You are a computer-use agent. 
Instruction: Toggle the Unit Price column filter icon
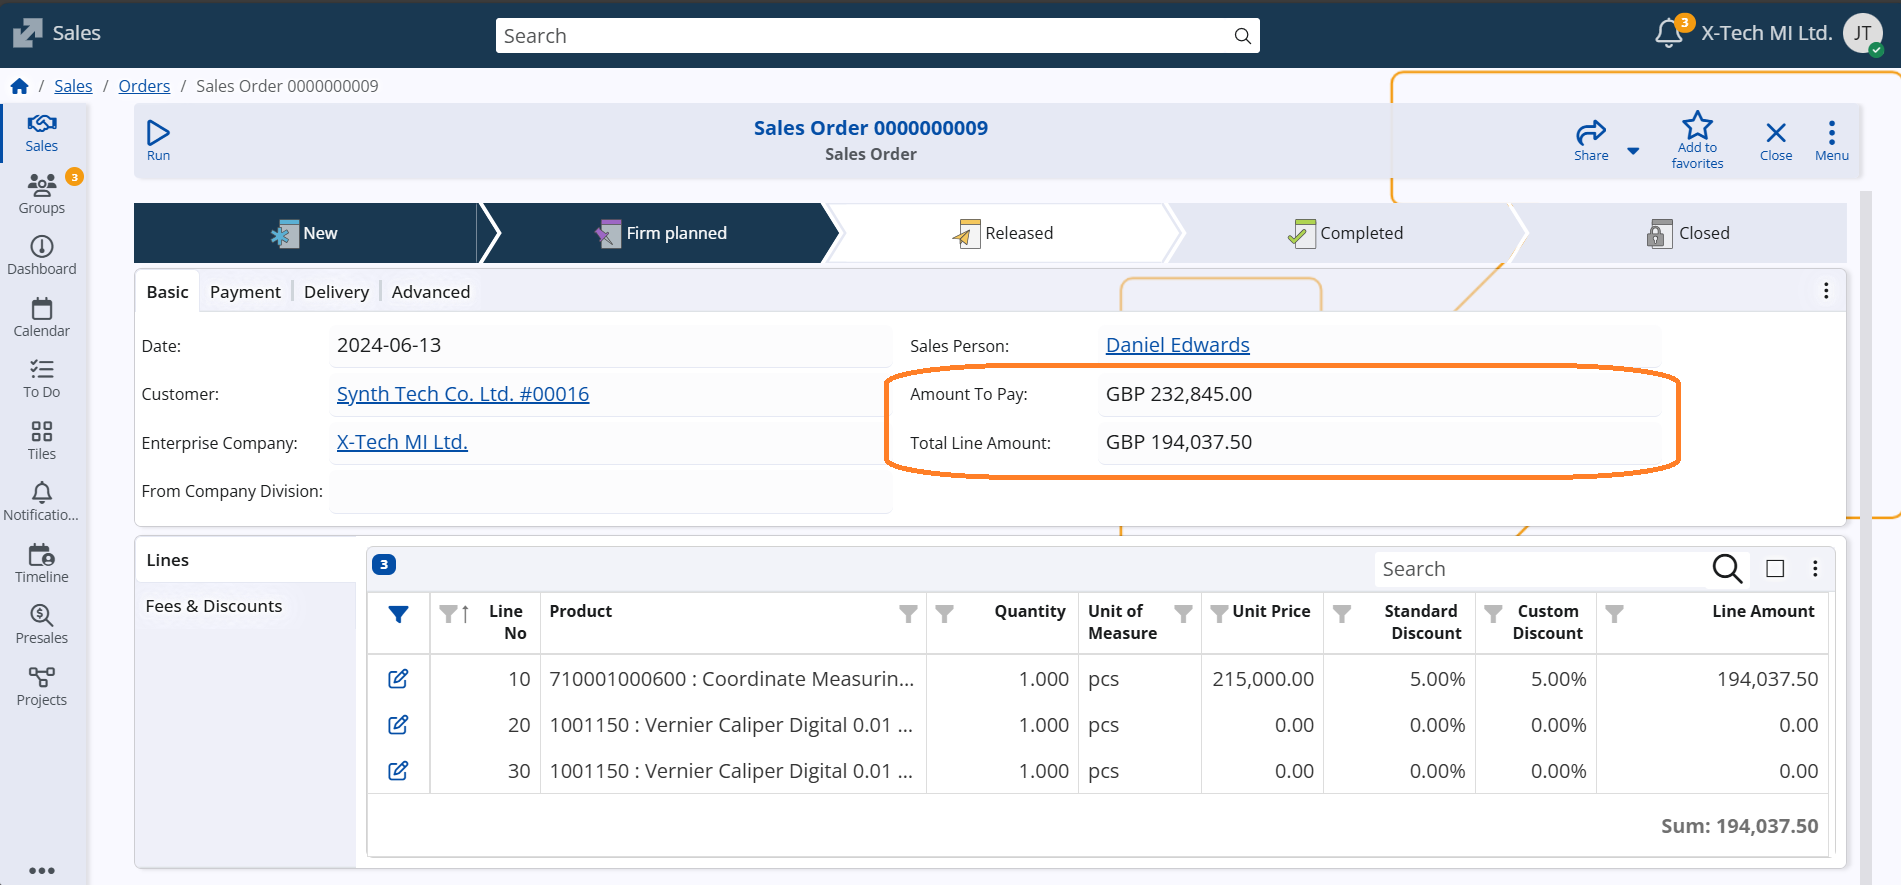[1219, 613]
